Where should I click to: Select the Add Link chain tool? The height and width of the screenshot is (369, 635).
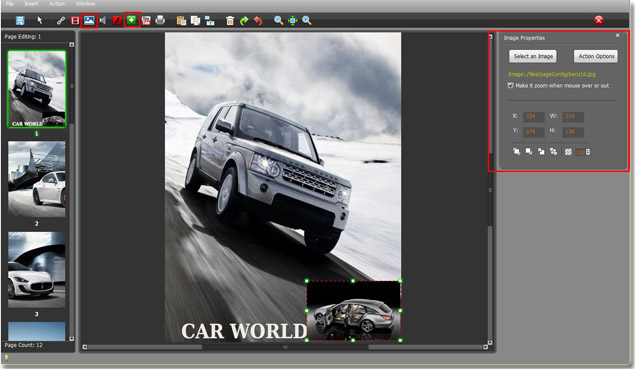point(61,20)
